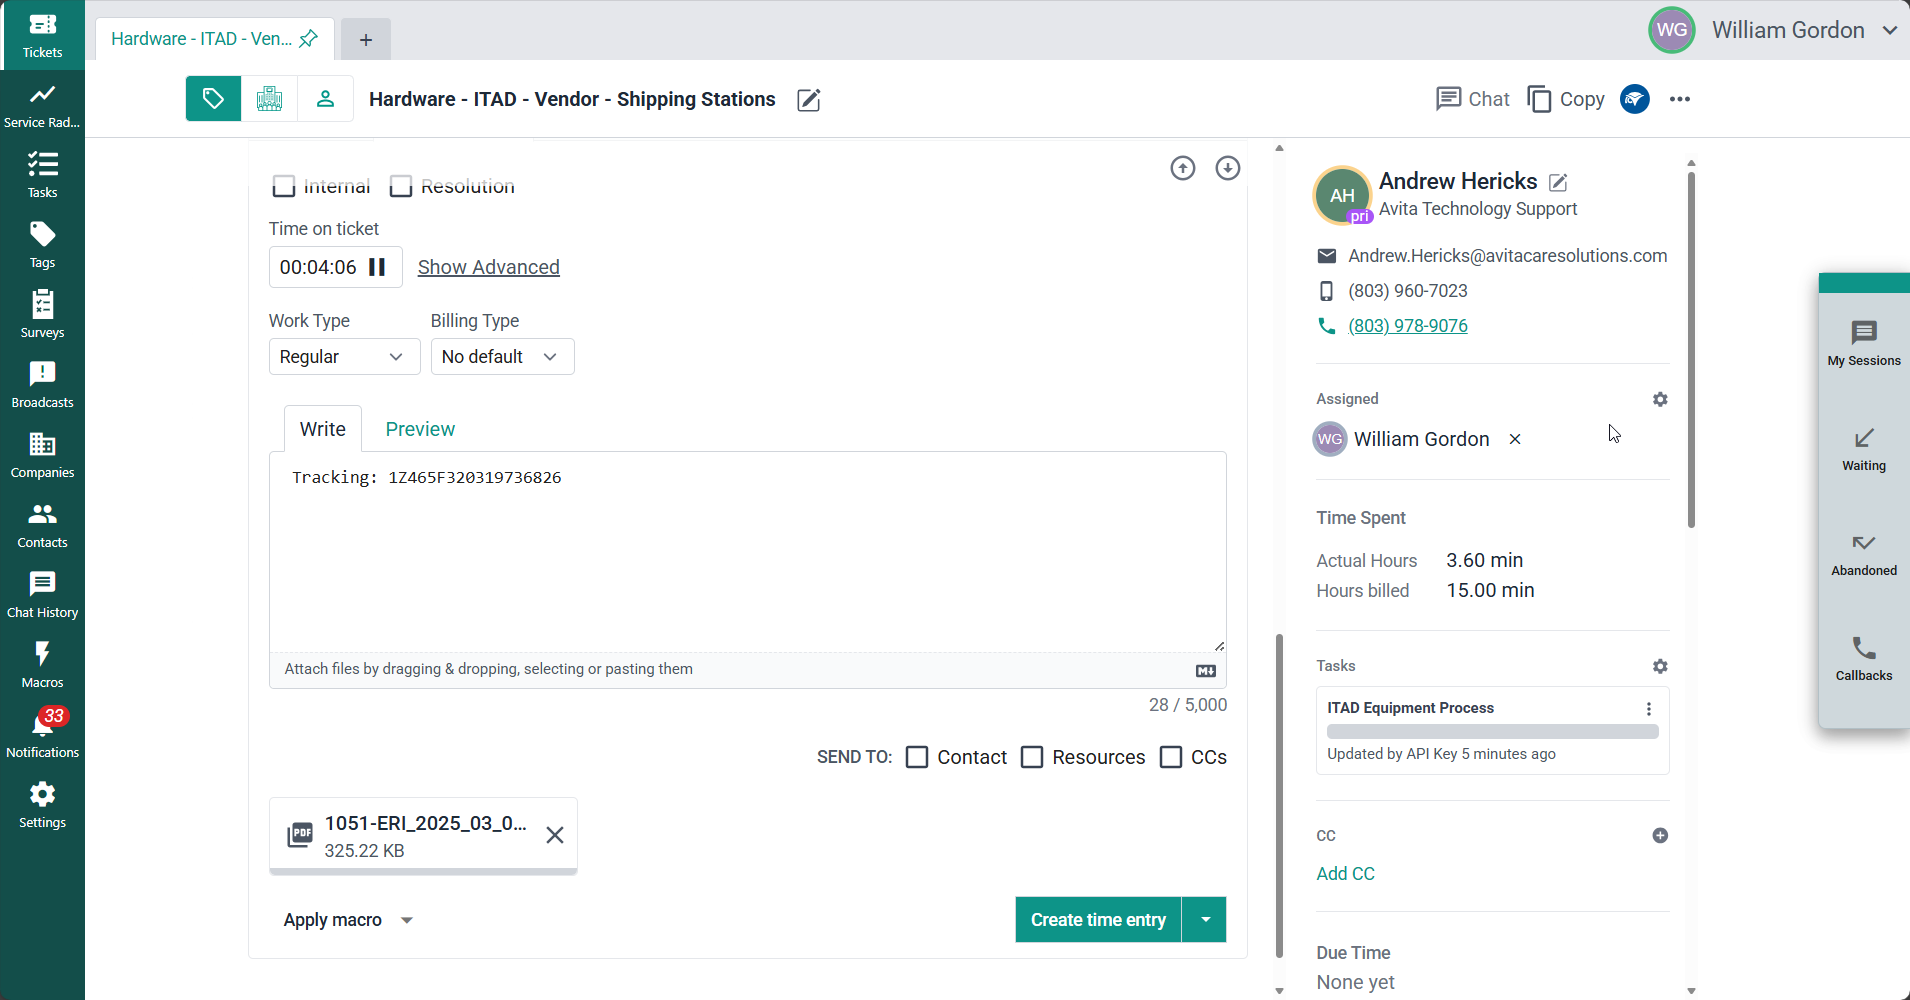Expand the Apply macro dropdown

point(348,920)
